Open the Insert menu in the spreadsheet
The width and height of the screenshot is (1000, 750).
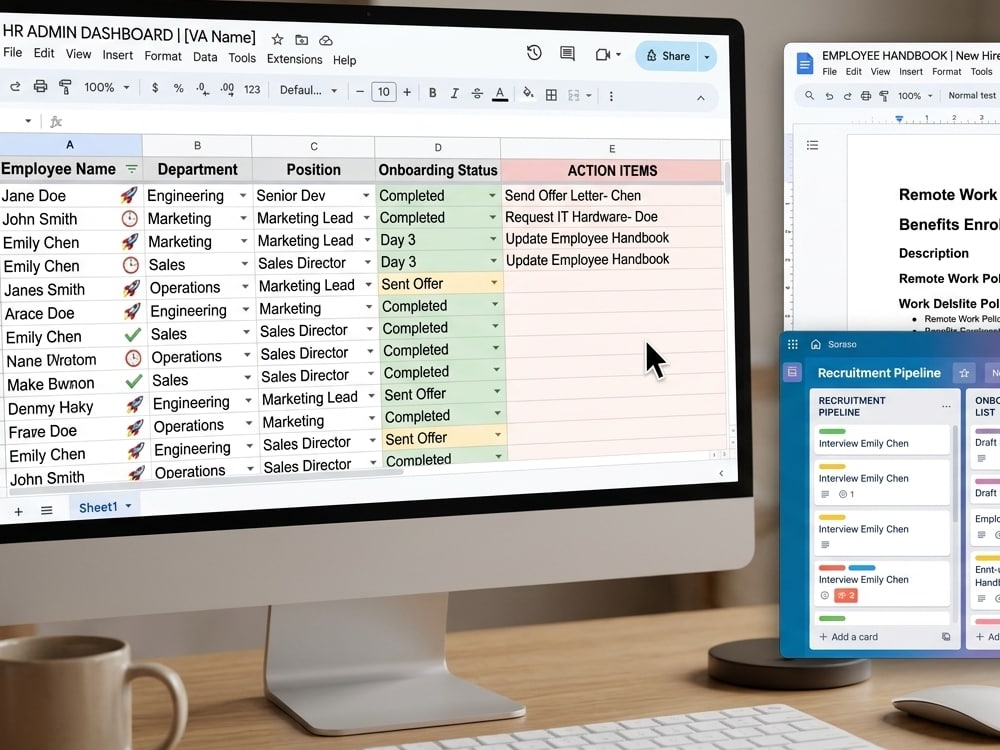point(117,55)
